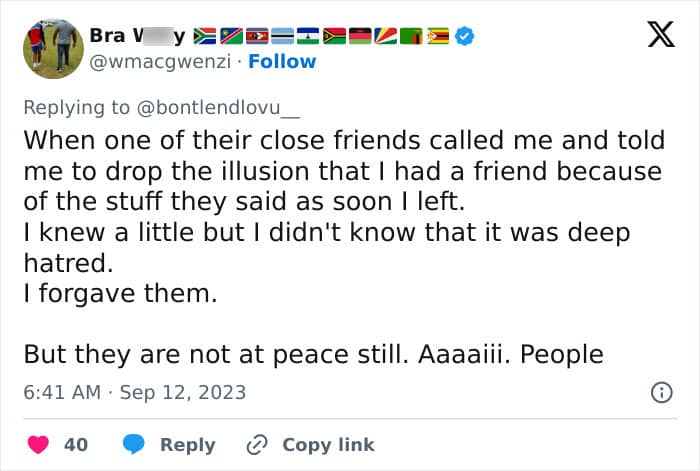The height and width of the screenshot is (471, 700).
Task: Follow the @wmacgwenzi account
Action: coord(282,62)
